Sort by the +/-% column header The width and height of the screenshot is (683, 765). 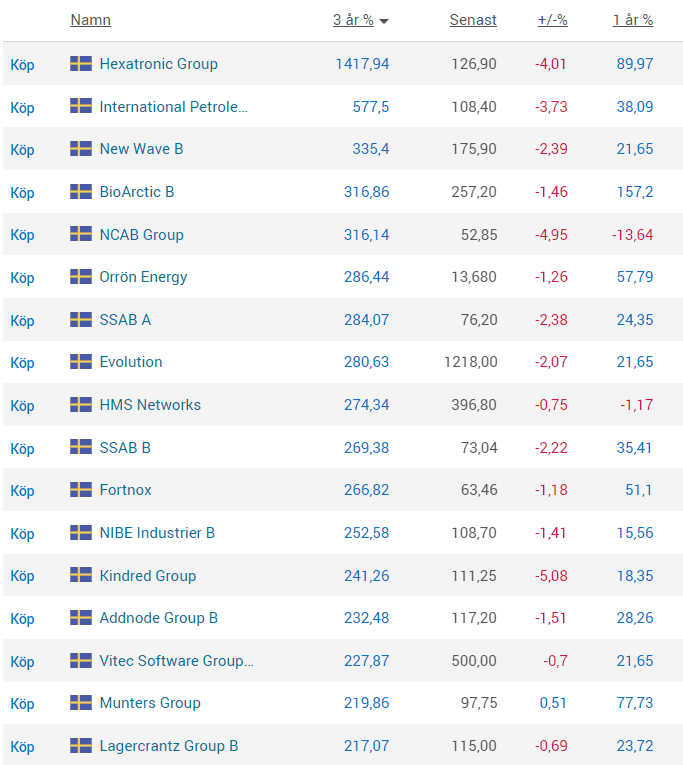(x=552, y=20)
